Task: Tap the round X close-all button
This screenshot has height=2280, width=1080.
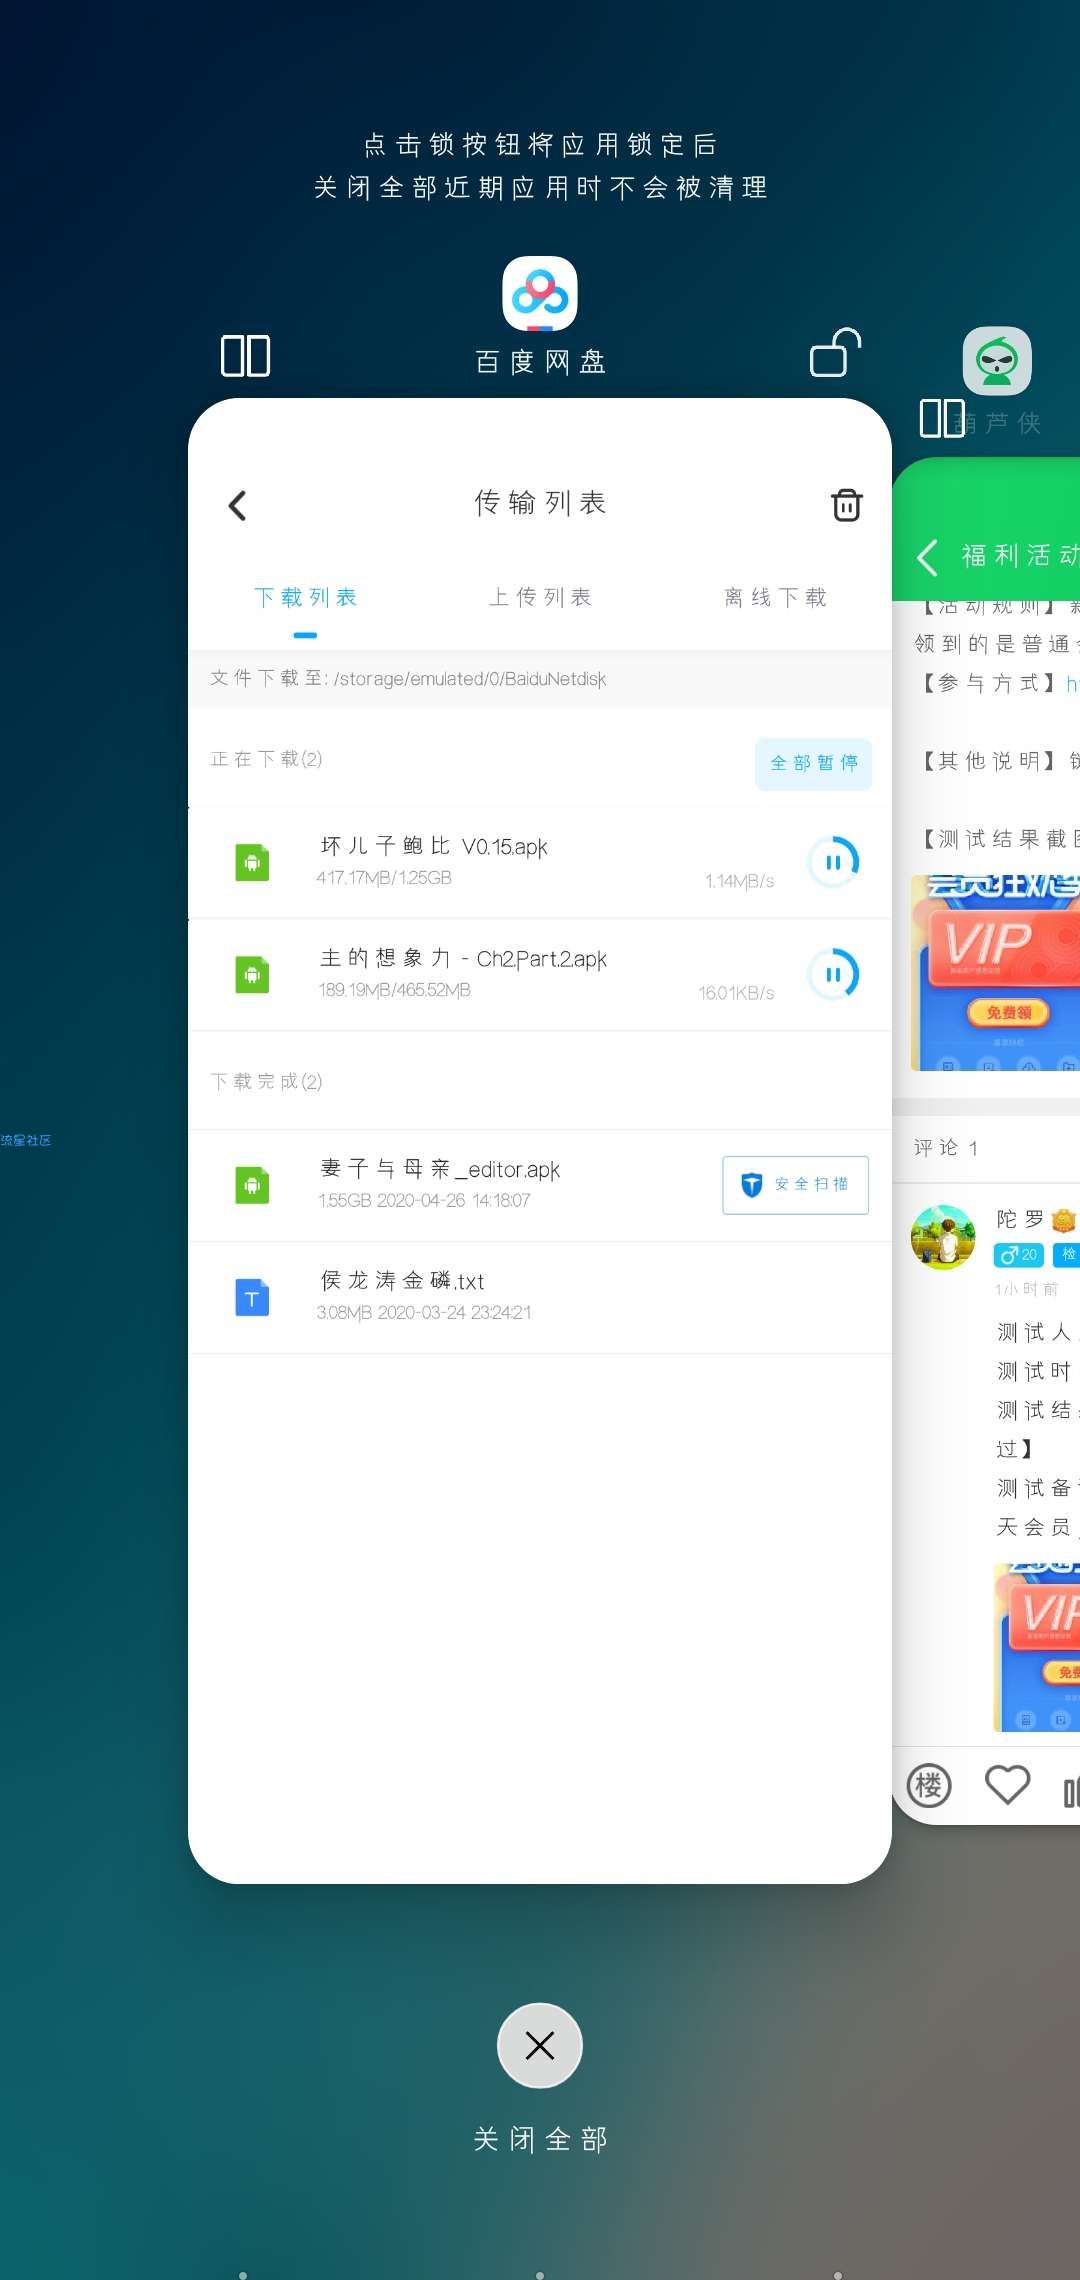Action: [540, 2046]
